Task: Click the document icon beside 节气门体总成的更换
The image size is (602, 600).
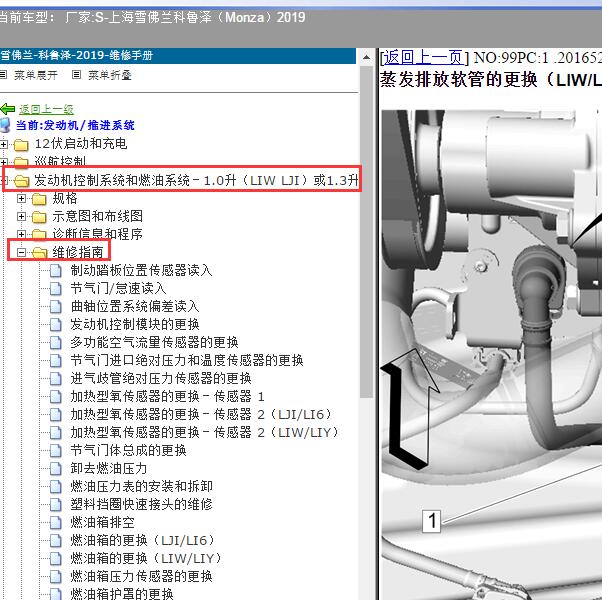Action: (56, 451)
